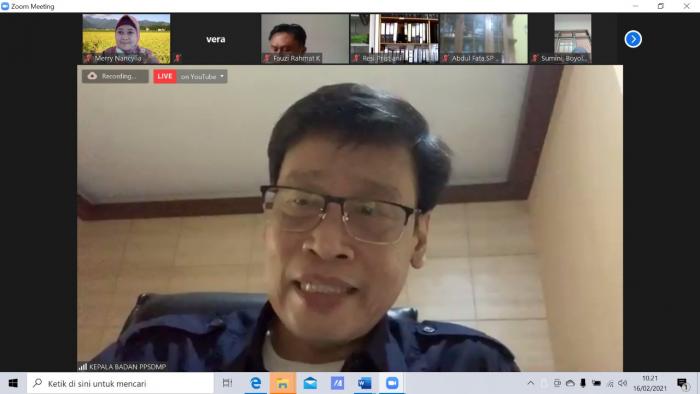Click the taskbar search box

point(121,383)
